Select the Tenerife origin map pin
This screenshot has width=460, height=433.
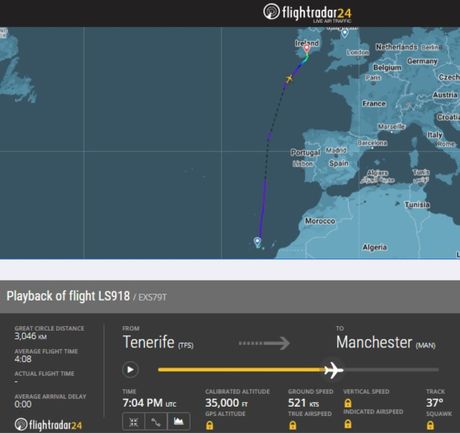pos(257,241)
